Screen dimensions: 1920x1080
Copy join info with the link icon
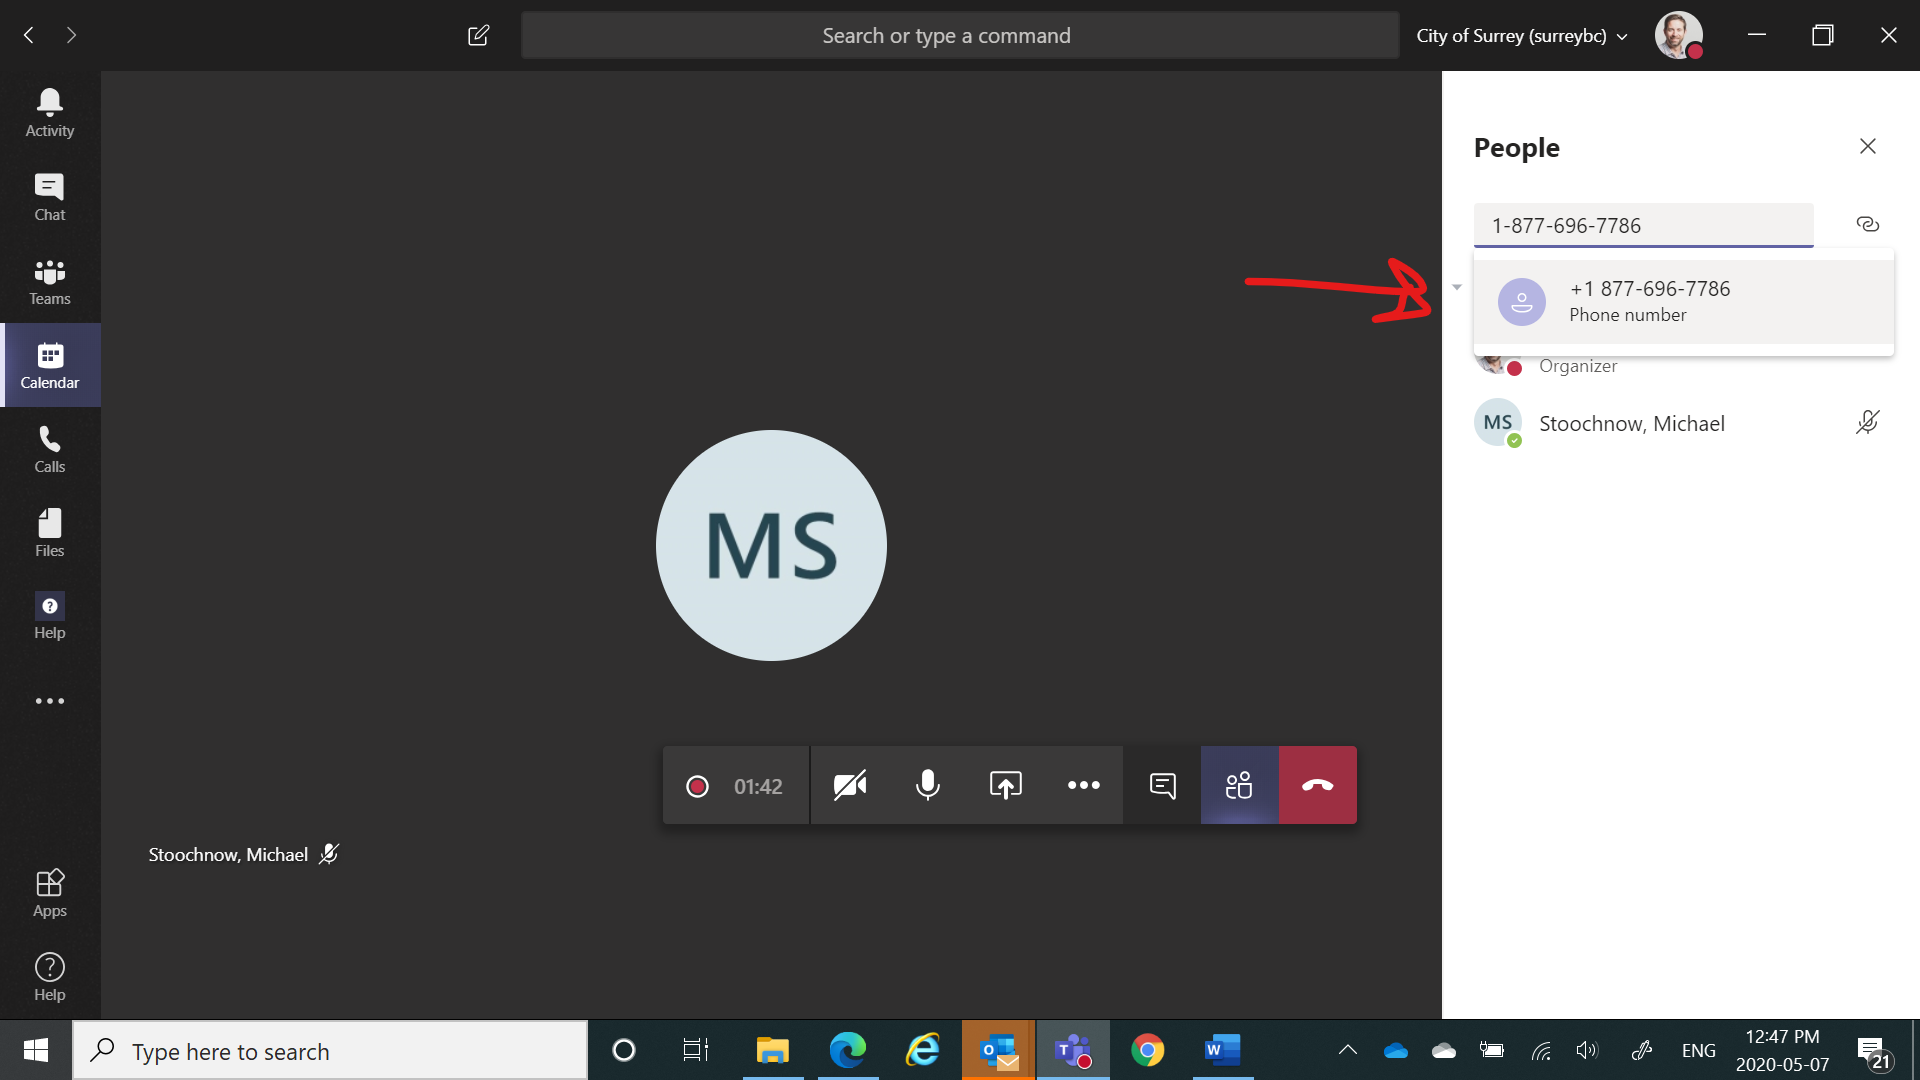1867,224
